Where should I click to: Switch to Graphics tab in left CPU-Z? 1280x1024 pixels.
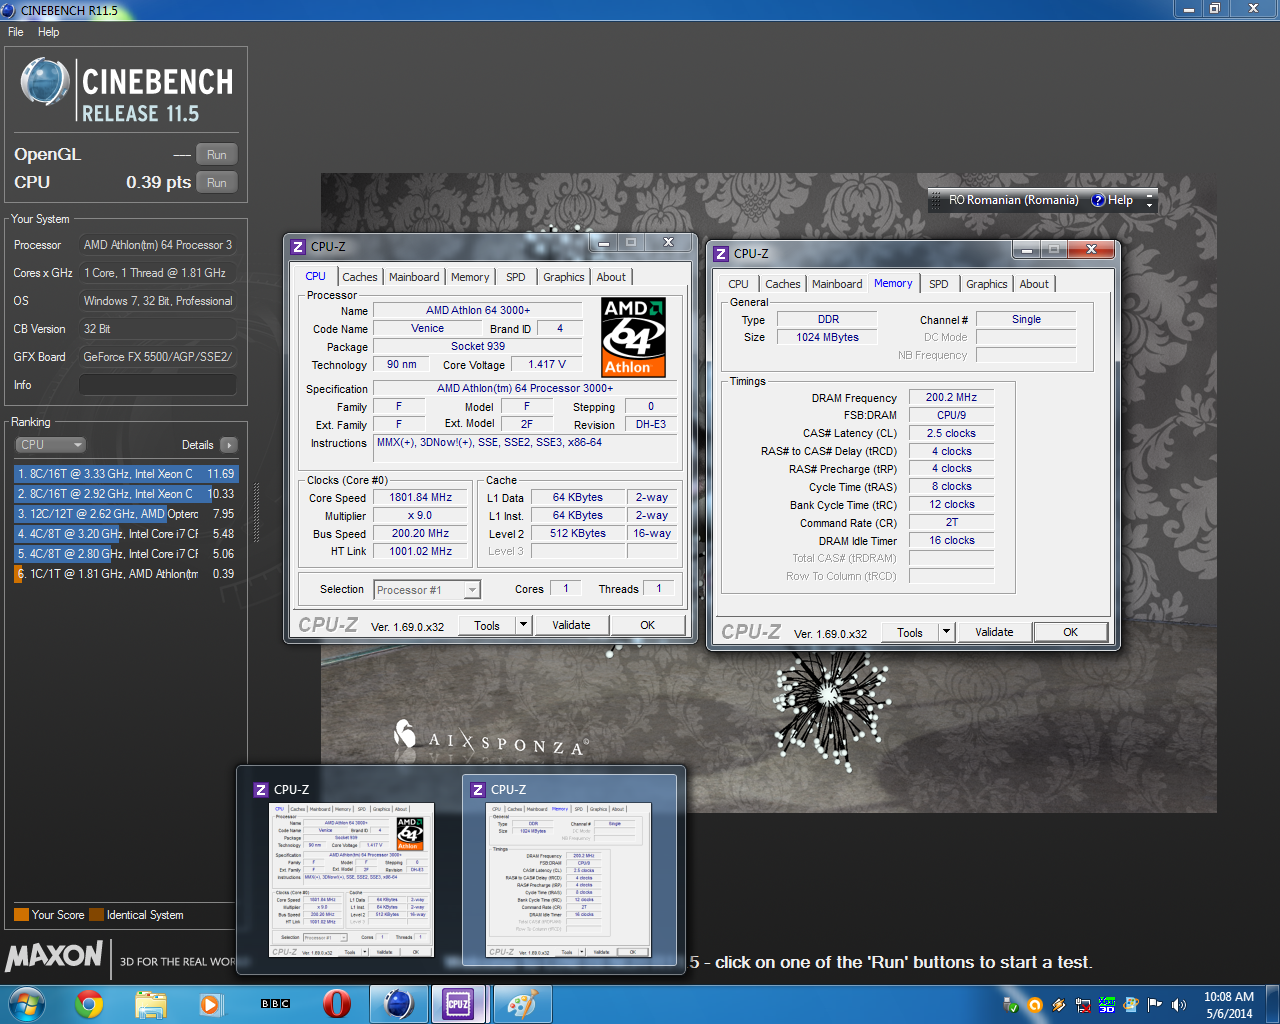pyautogui.click(x=564, y=277)
